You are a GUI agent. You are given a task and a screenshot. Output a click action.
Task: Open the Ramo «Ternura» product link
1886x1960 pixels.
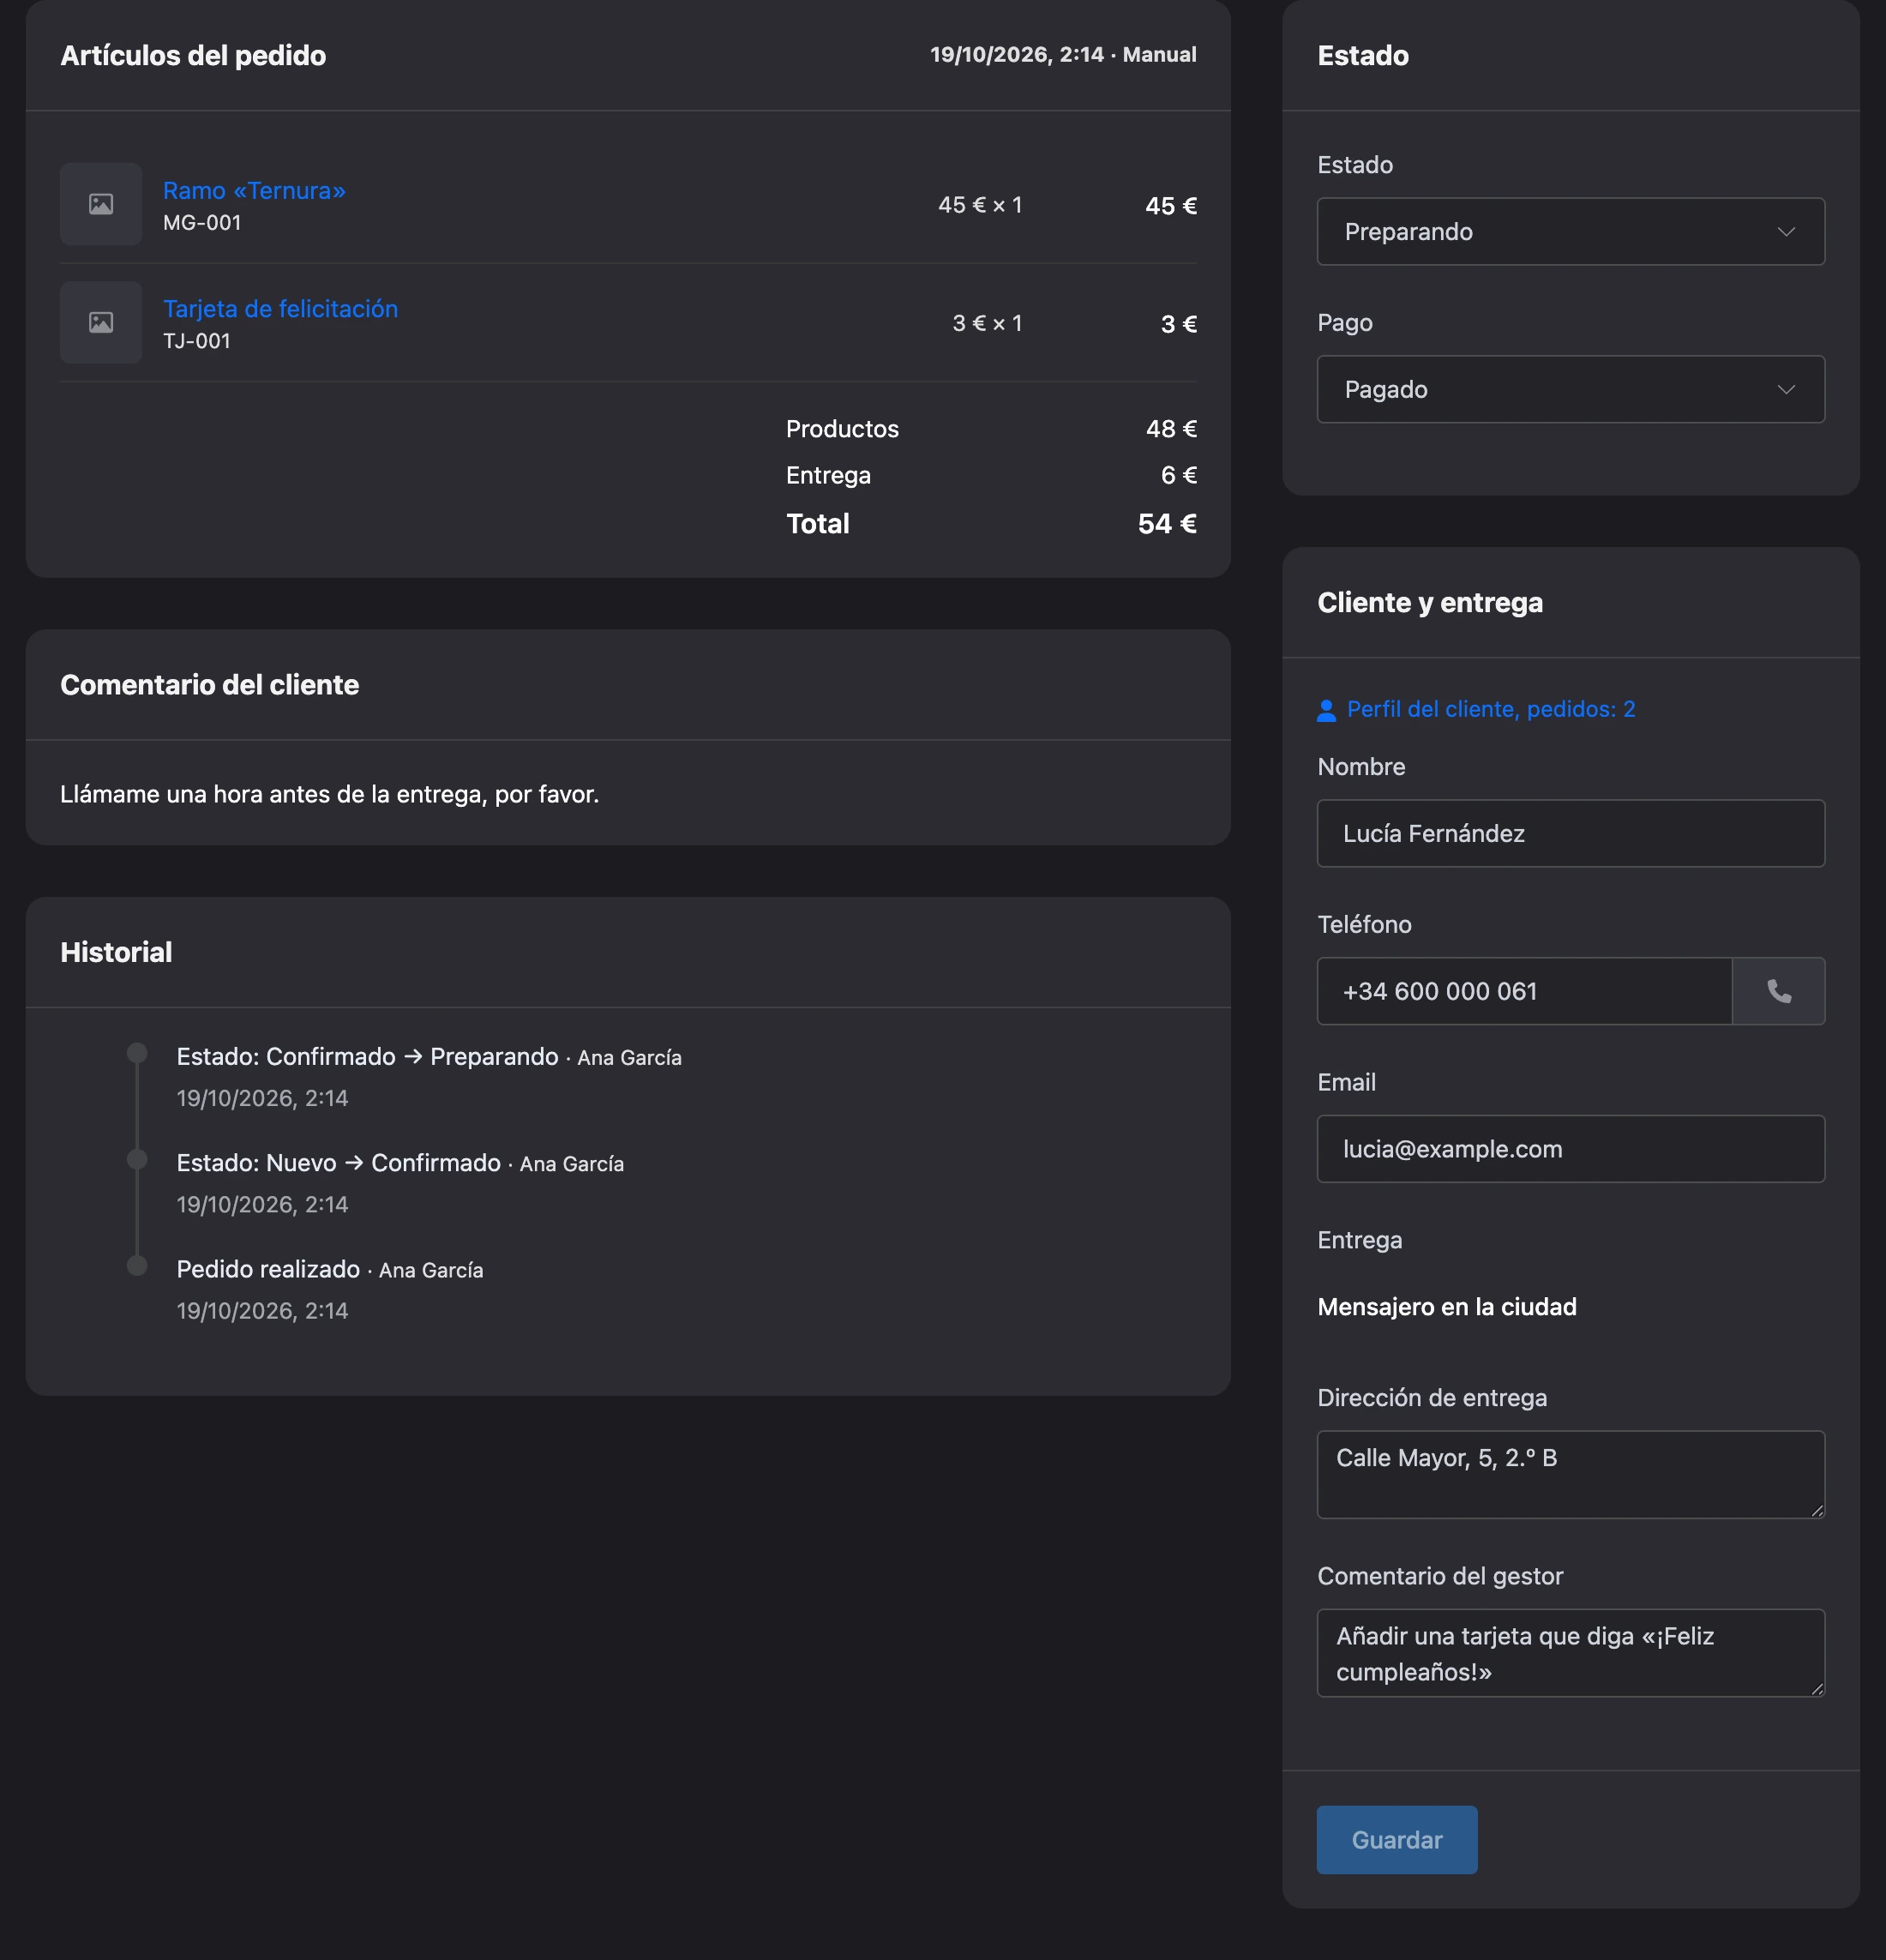254,190
